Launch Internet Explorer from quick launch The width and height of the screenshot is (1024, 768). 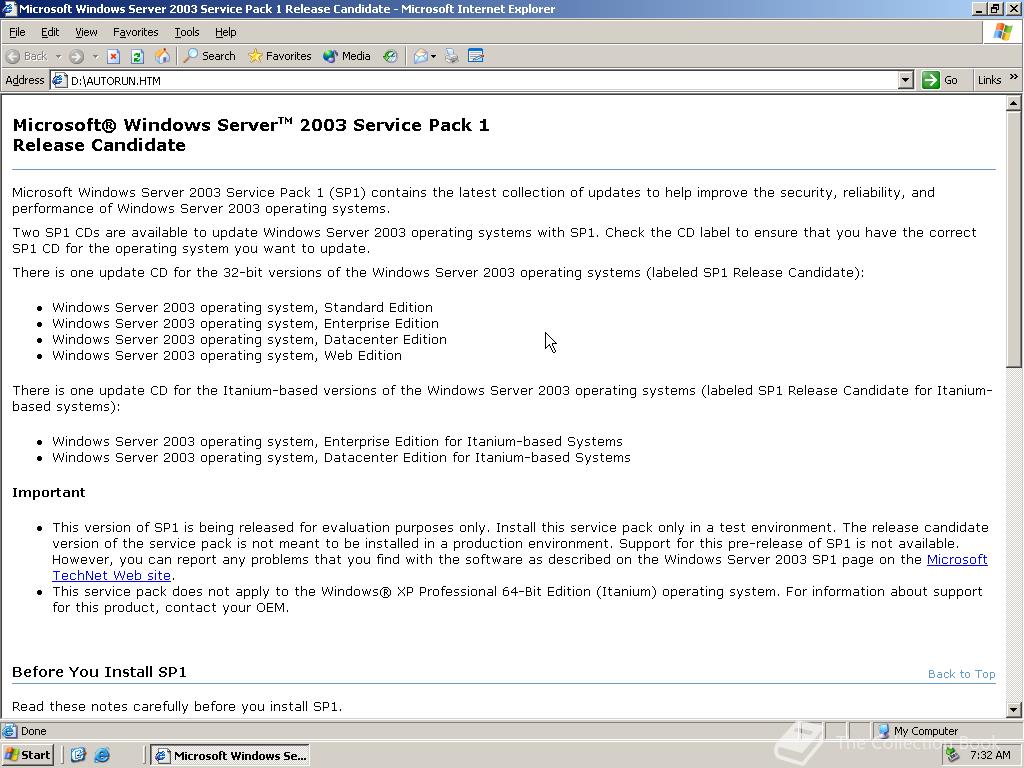click(102, 755)
